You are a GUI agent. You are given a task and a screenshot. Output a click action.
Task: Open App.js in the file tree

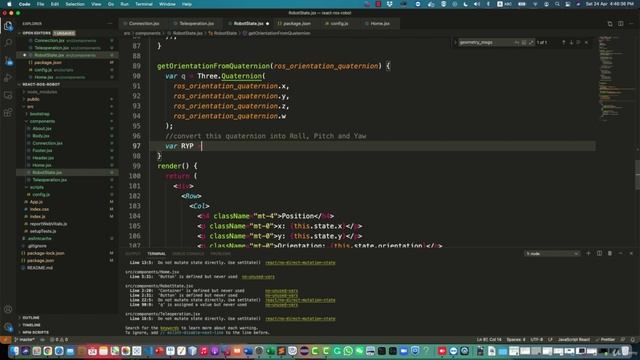point(36,202)
